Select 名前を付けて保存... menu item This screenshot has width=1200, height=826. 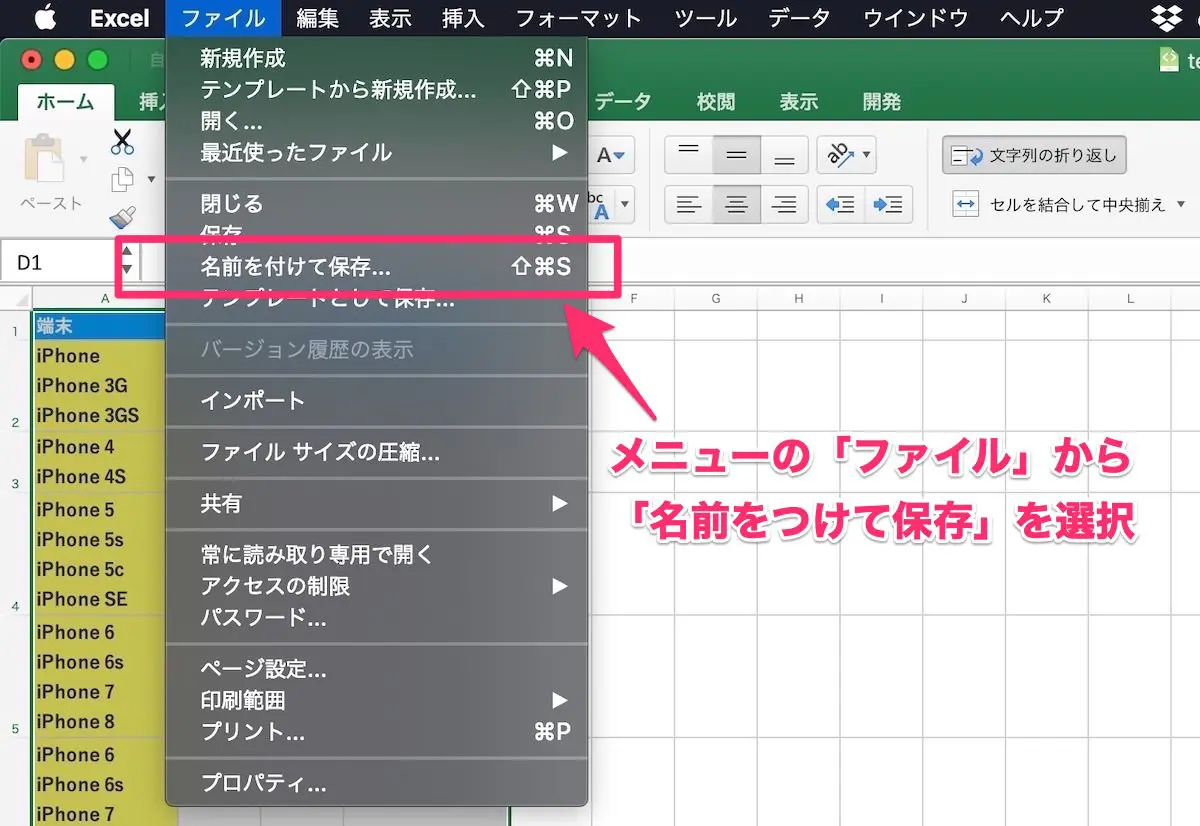click(376, 267)
